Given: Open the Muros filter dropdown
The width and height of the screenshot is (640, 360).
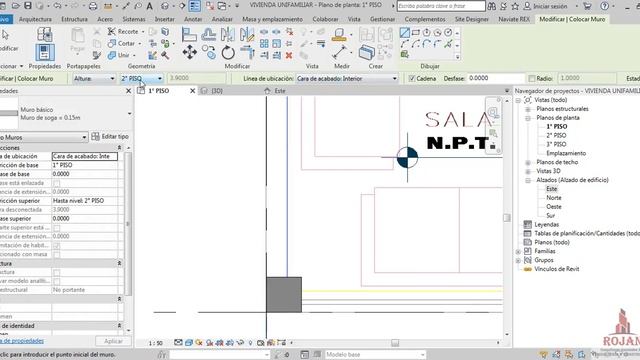Looking at the screenshot, I should pos(43,137).
